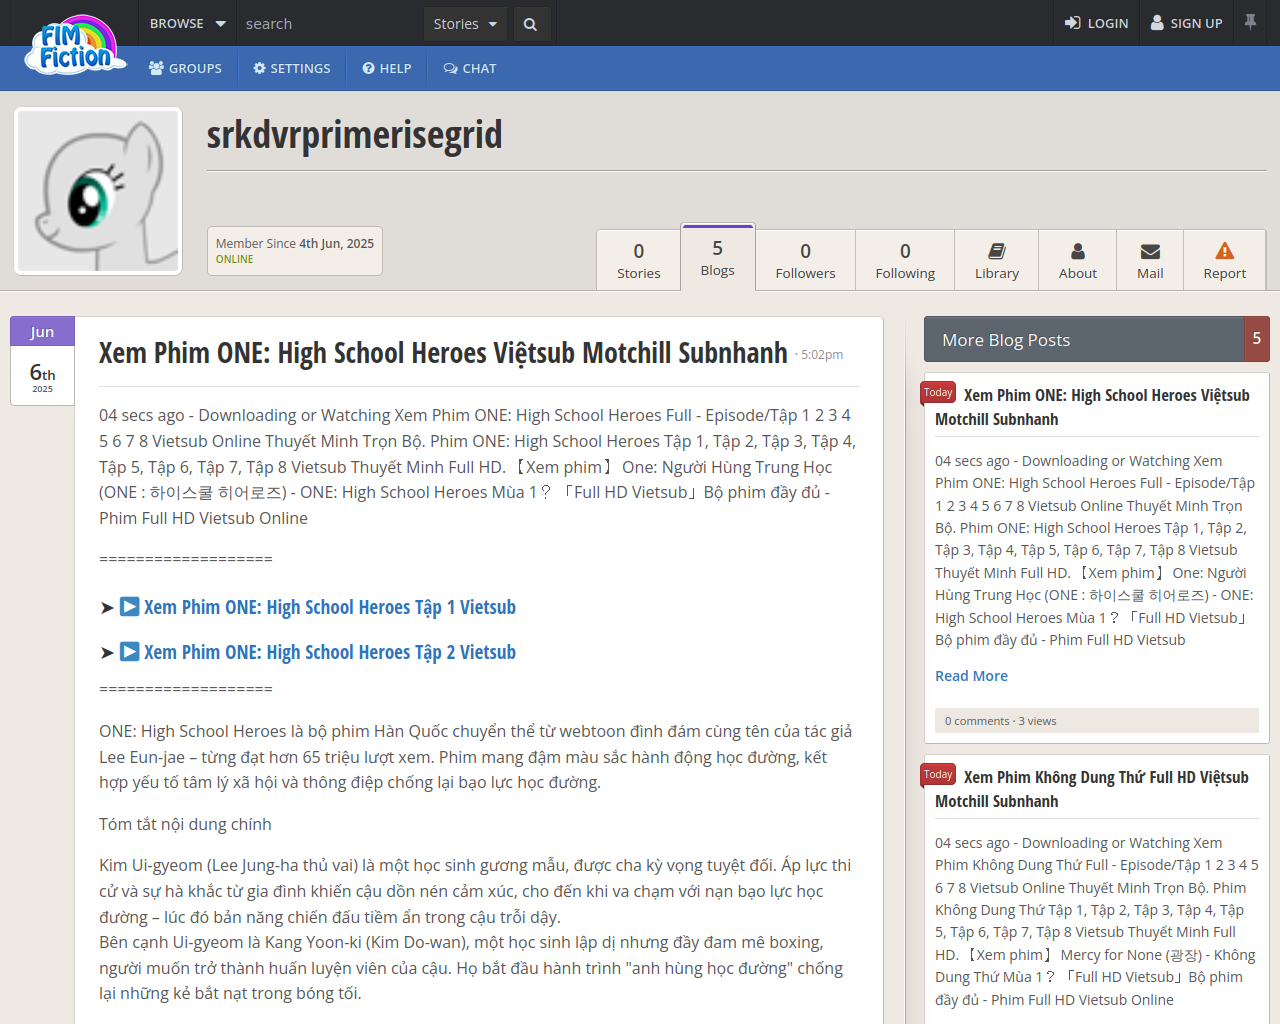
Task: Switch to the Stories tab
Action: tap(639, 260)
